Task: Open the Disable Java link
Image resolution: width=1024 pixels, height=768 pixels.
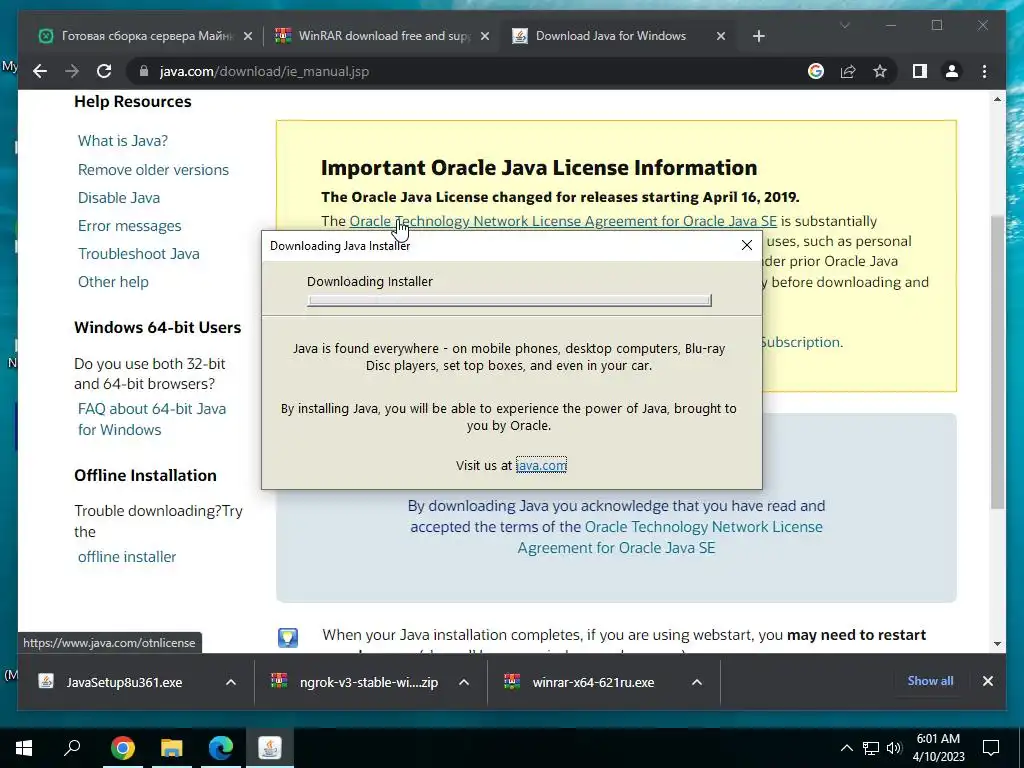Action: [x=119, y=198]
